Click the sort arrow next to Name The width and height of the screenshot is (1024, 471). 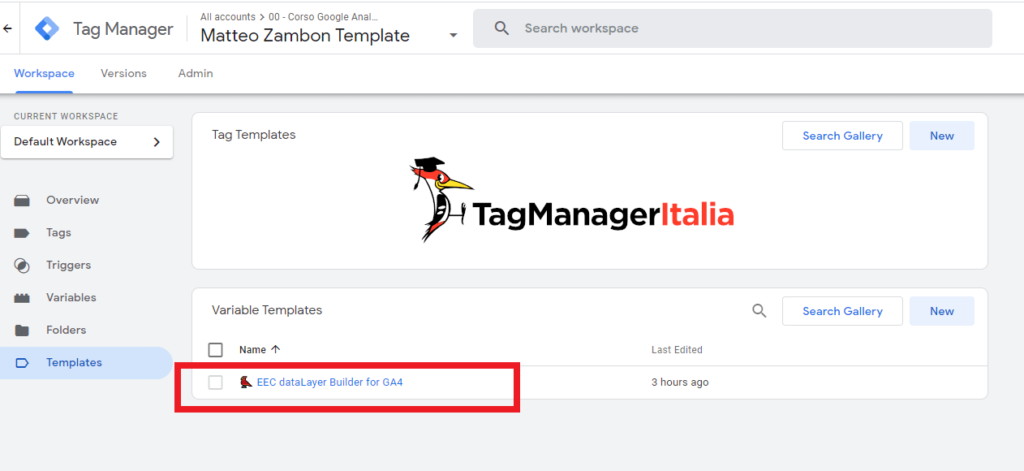276,349
